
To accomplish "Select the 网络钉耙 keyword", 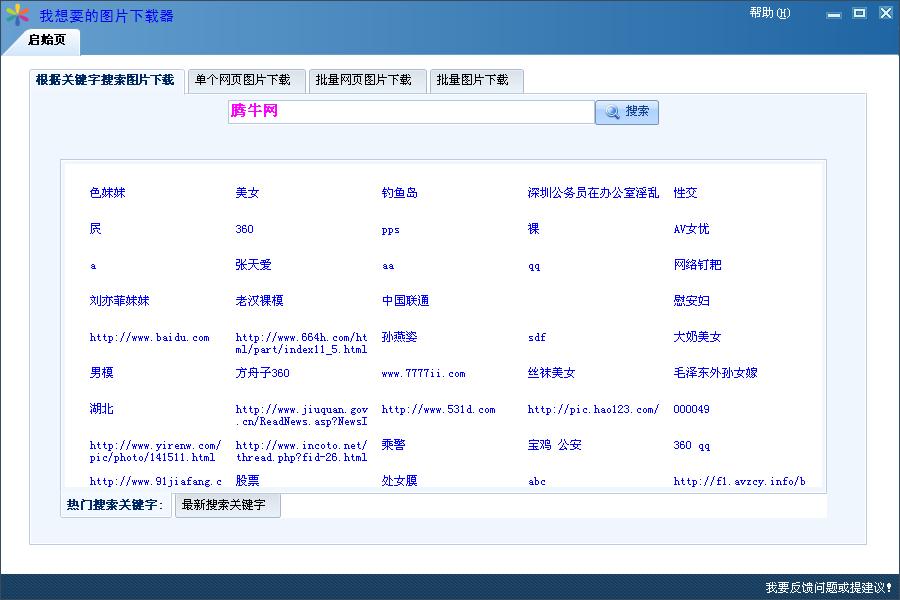I will [697, 265].
